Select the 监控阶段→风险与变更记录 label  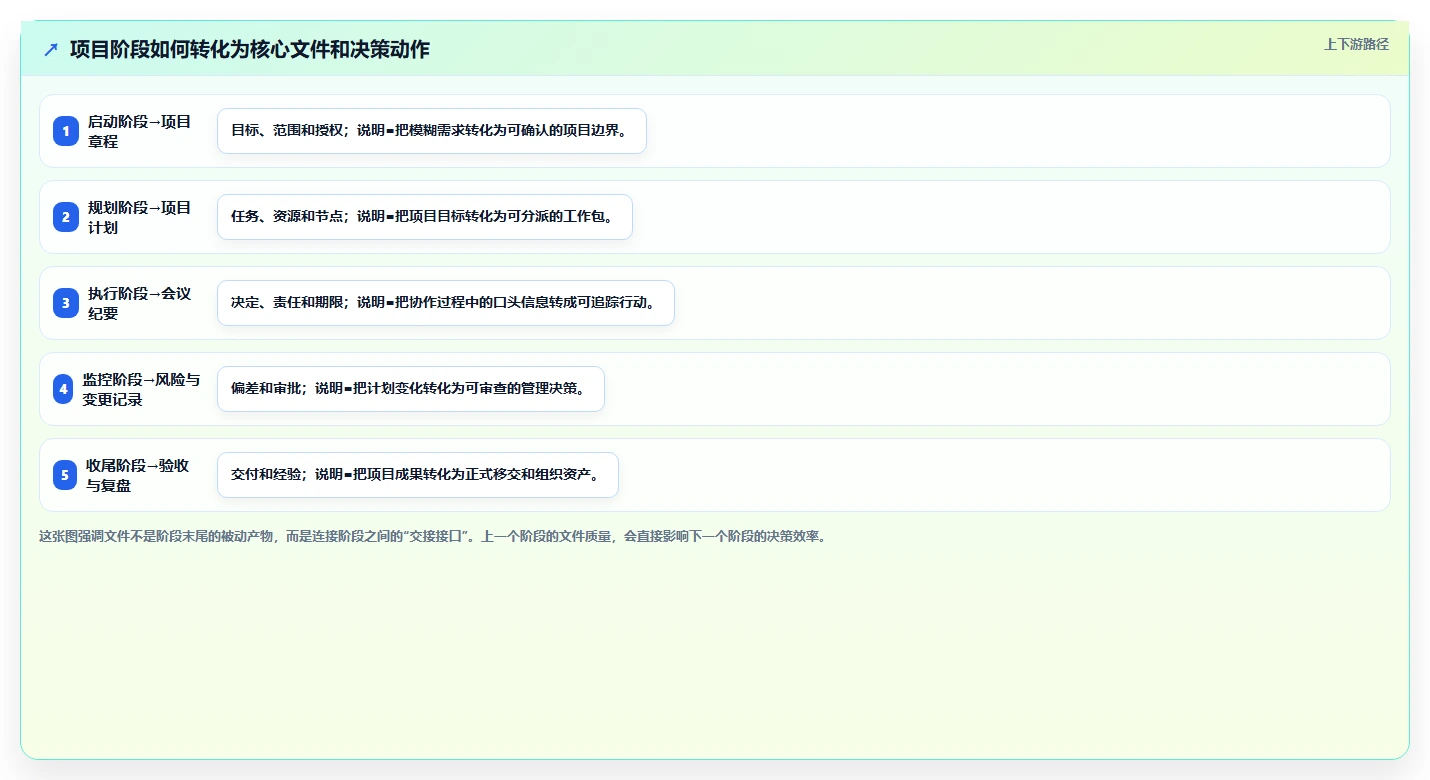141,389
